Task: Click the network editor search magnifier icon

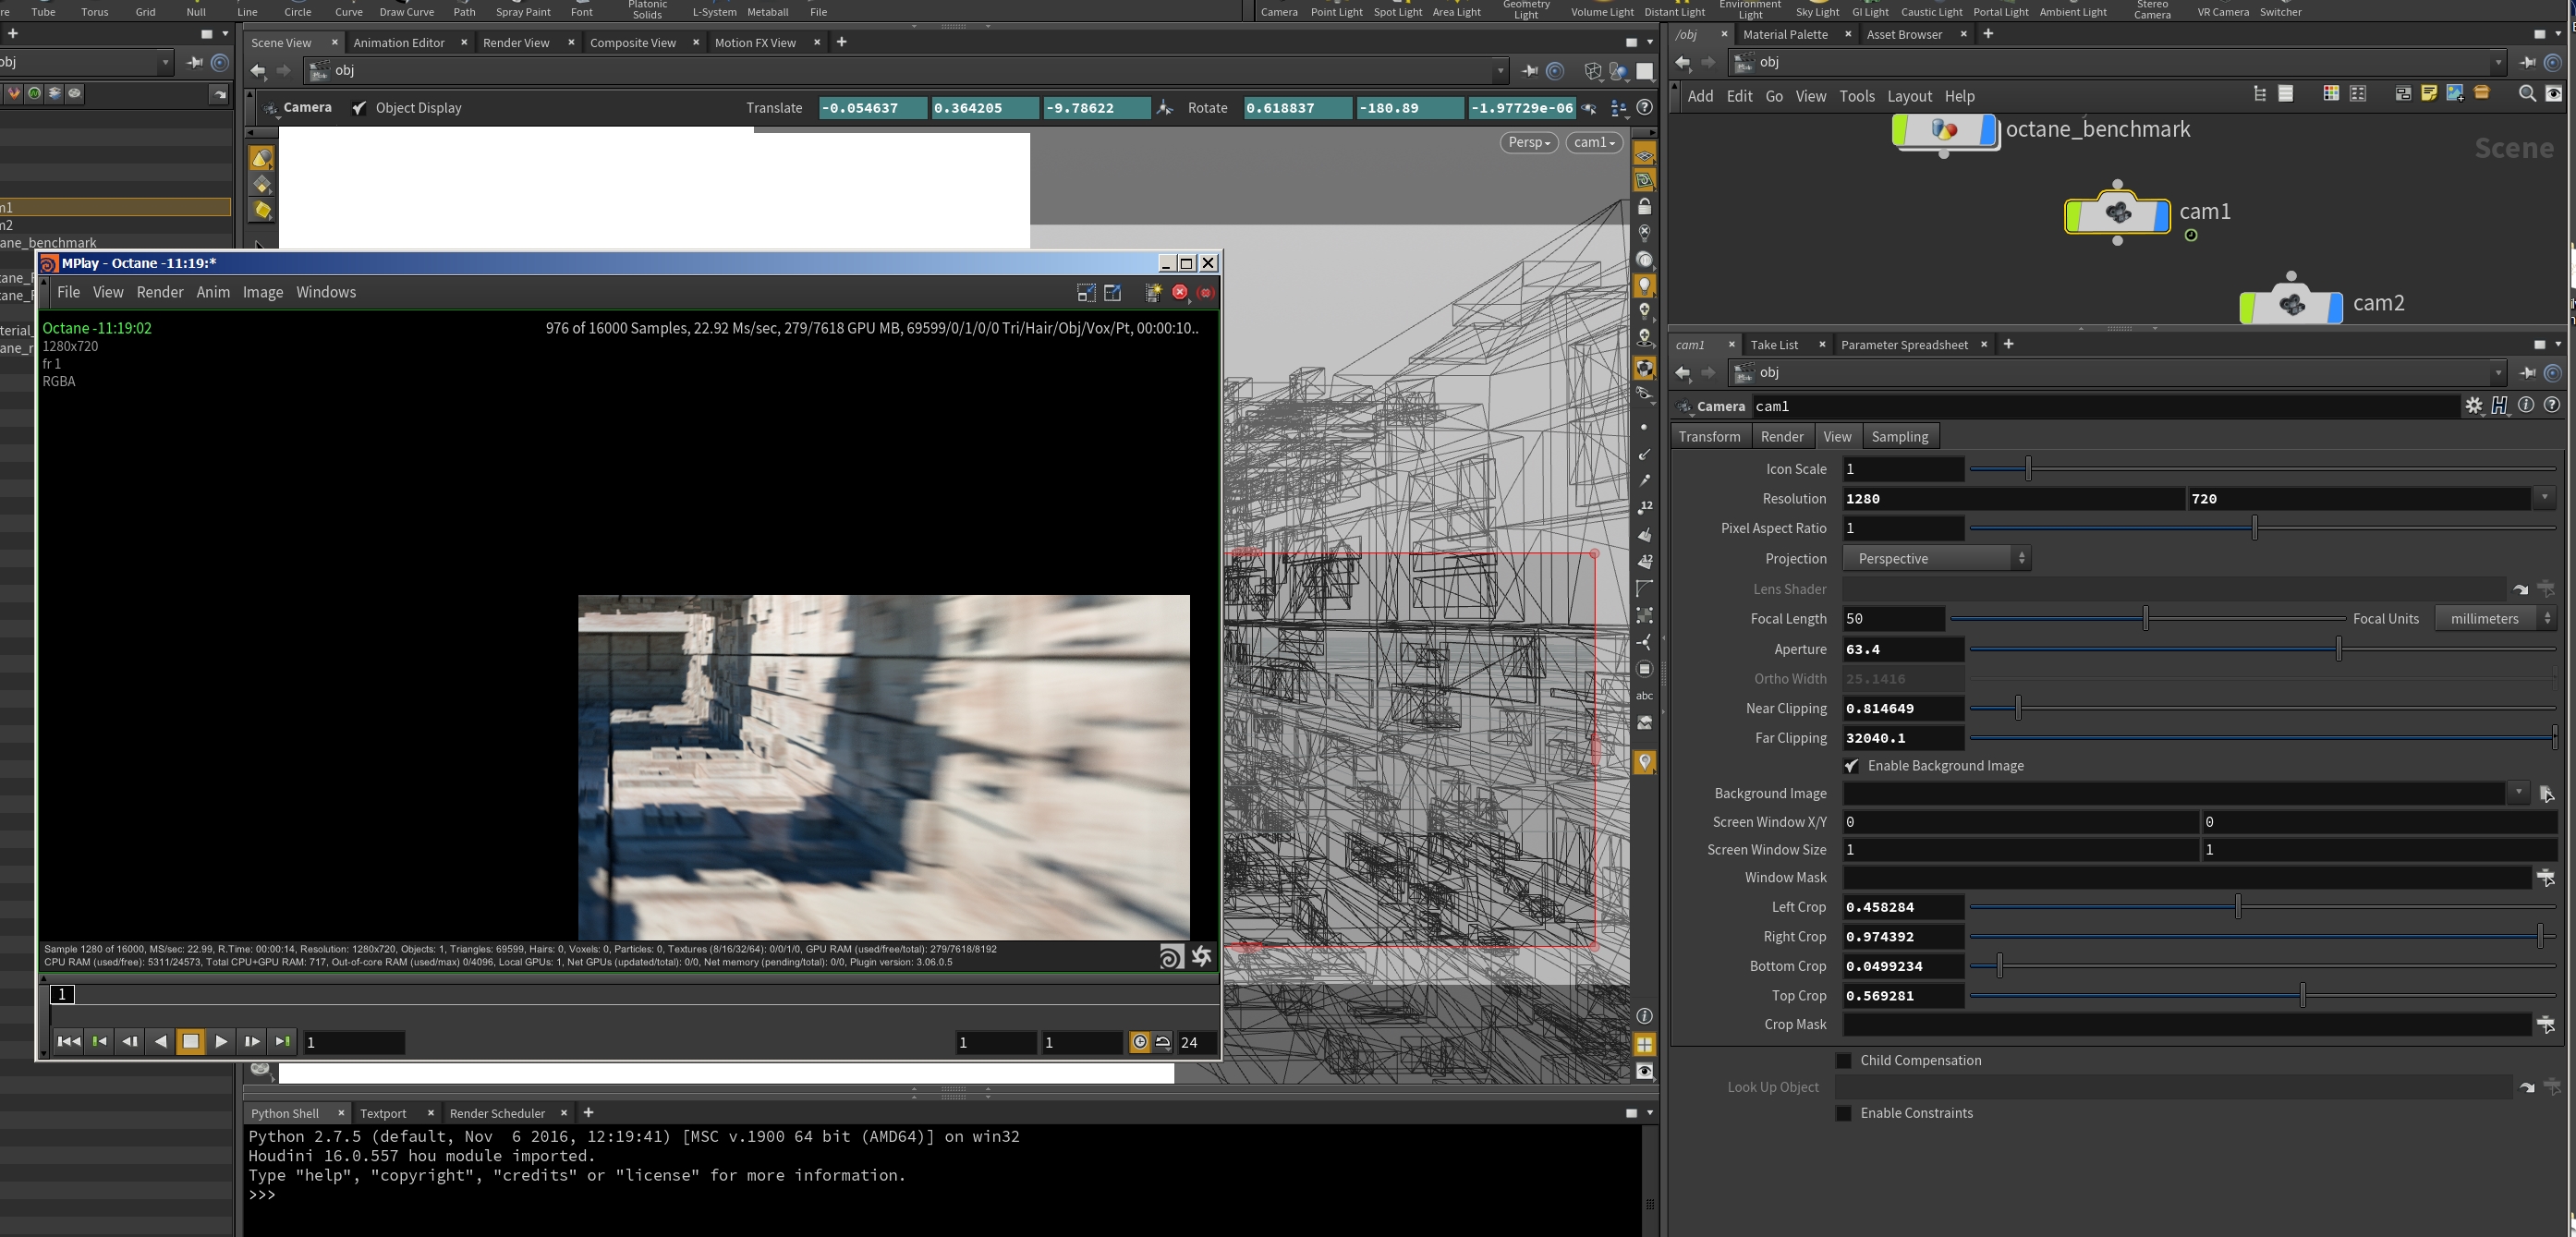Action: click(2526, 93)
